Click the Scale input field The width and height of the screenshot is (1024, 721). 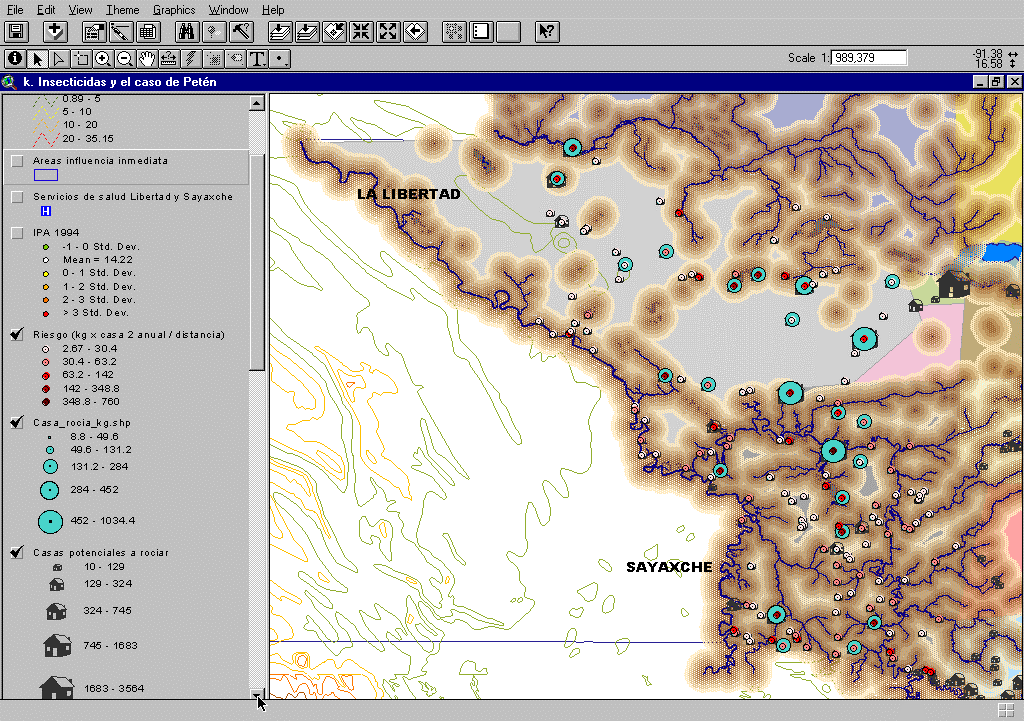pos(868,58)
